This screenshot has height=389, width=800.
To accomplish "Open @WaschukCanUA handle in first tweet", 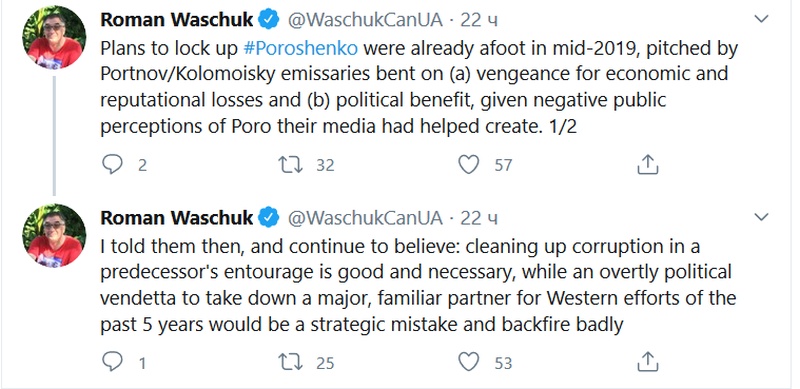I will click(365, 20).
